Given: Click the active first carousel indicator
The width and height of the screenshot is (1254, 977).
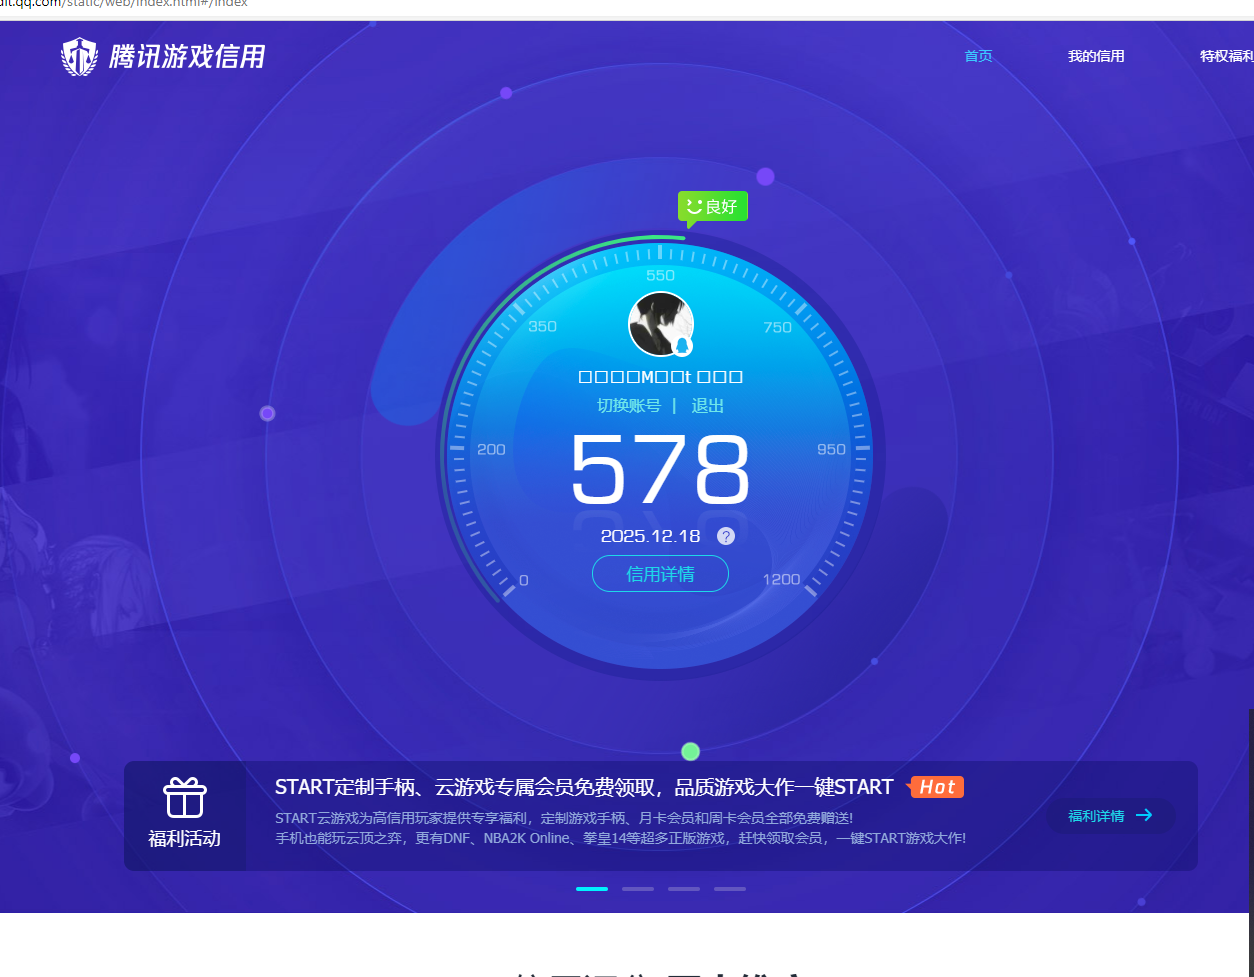Looking at the screenshot, I should pyautogui.click(x=591, y=888).
